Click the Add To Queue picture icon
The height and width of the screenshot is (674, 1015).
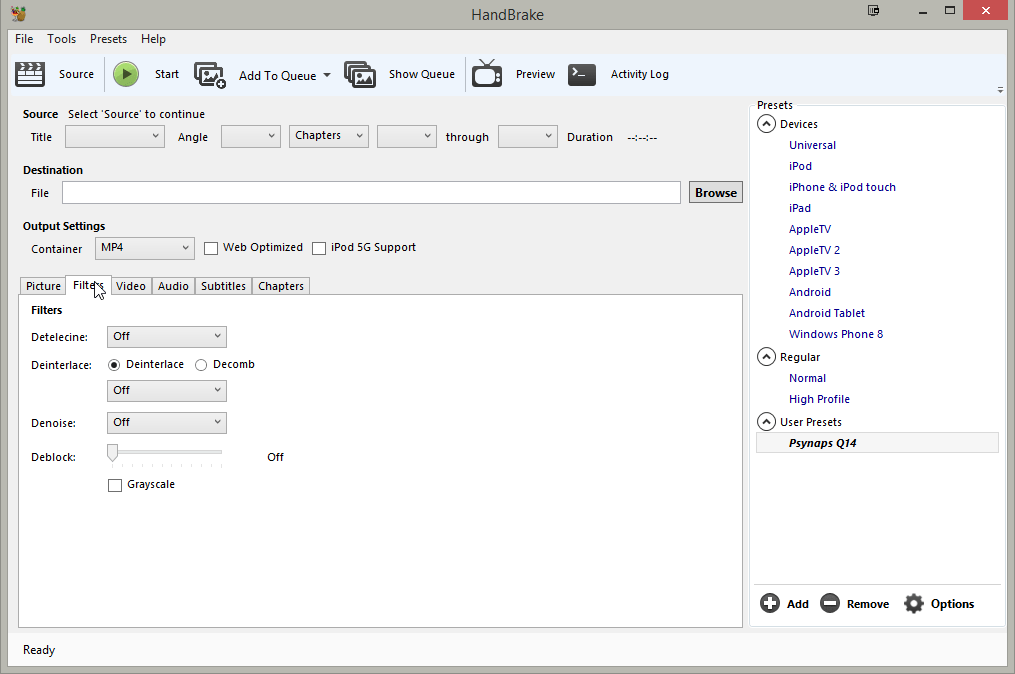tap(210, 75)
